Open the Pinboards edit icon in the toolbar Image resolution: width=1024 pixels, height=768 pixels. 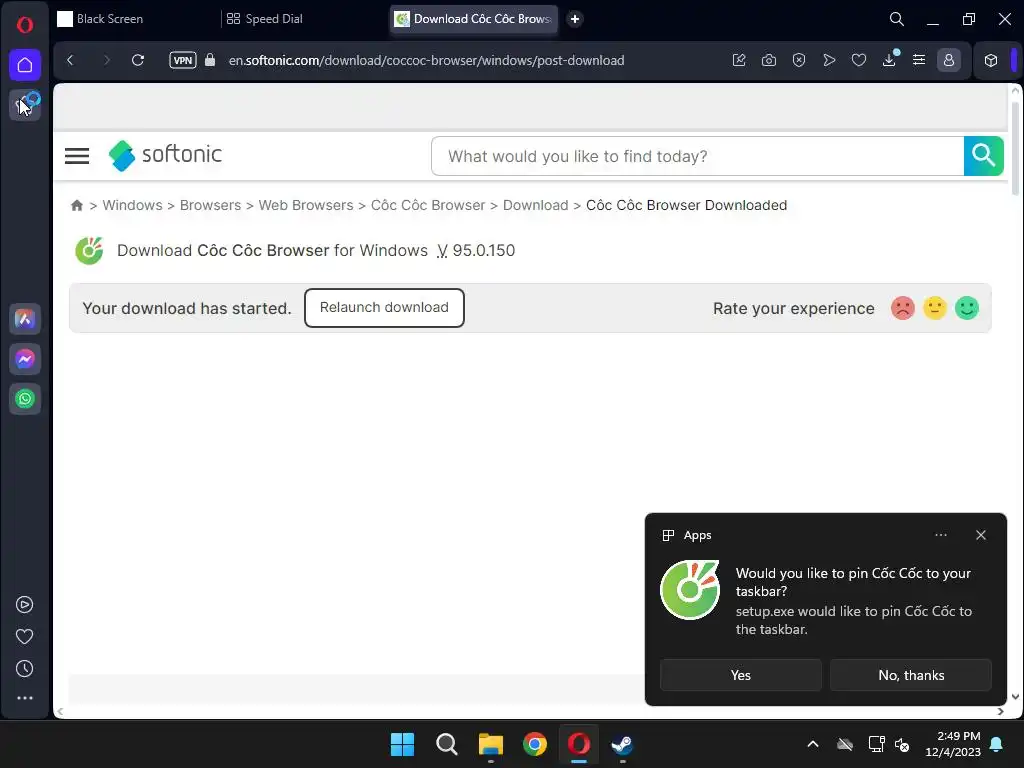click(739, 60)
